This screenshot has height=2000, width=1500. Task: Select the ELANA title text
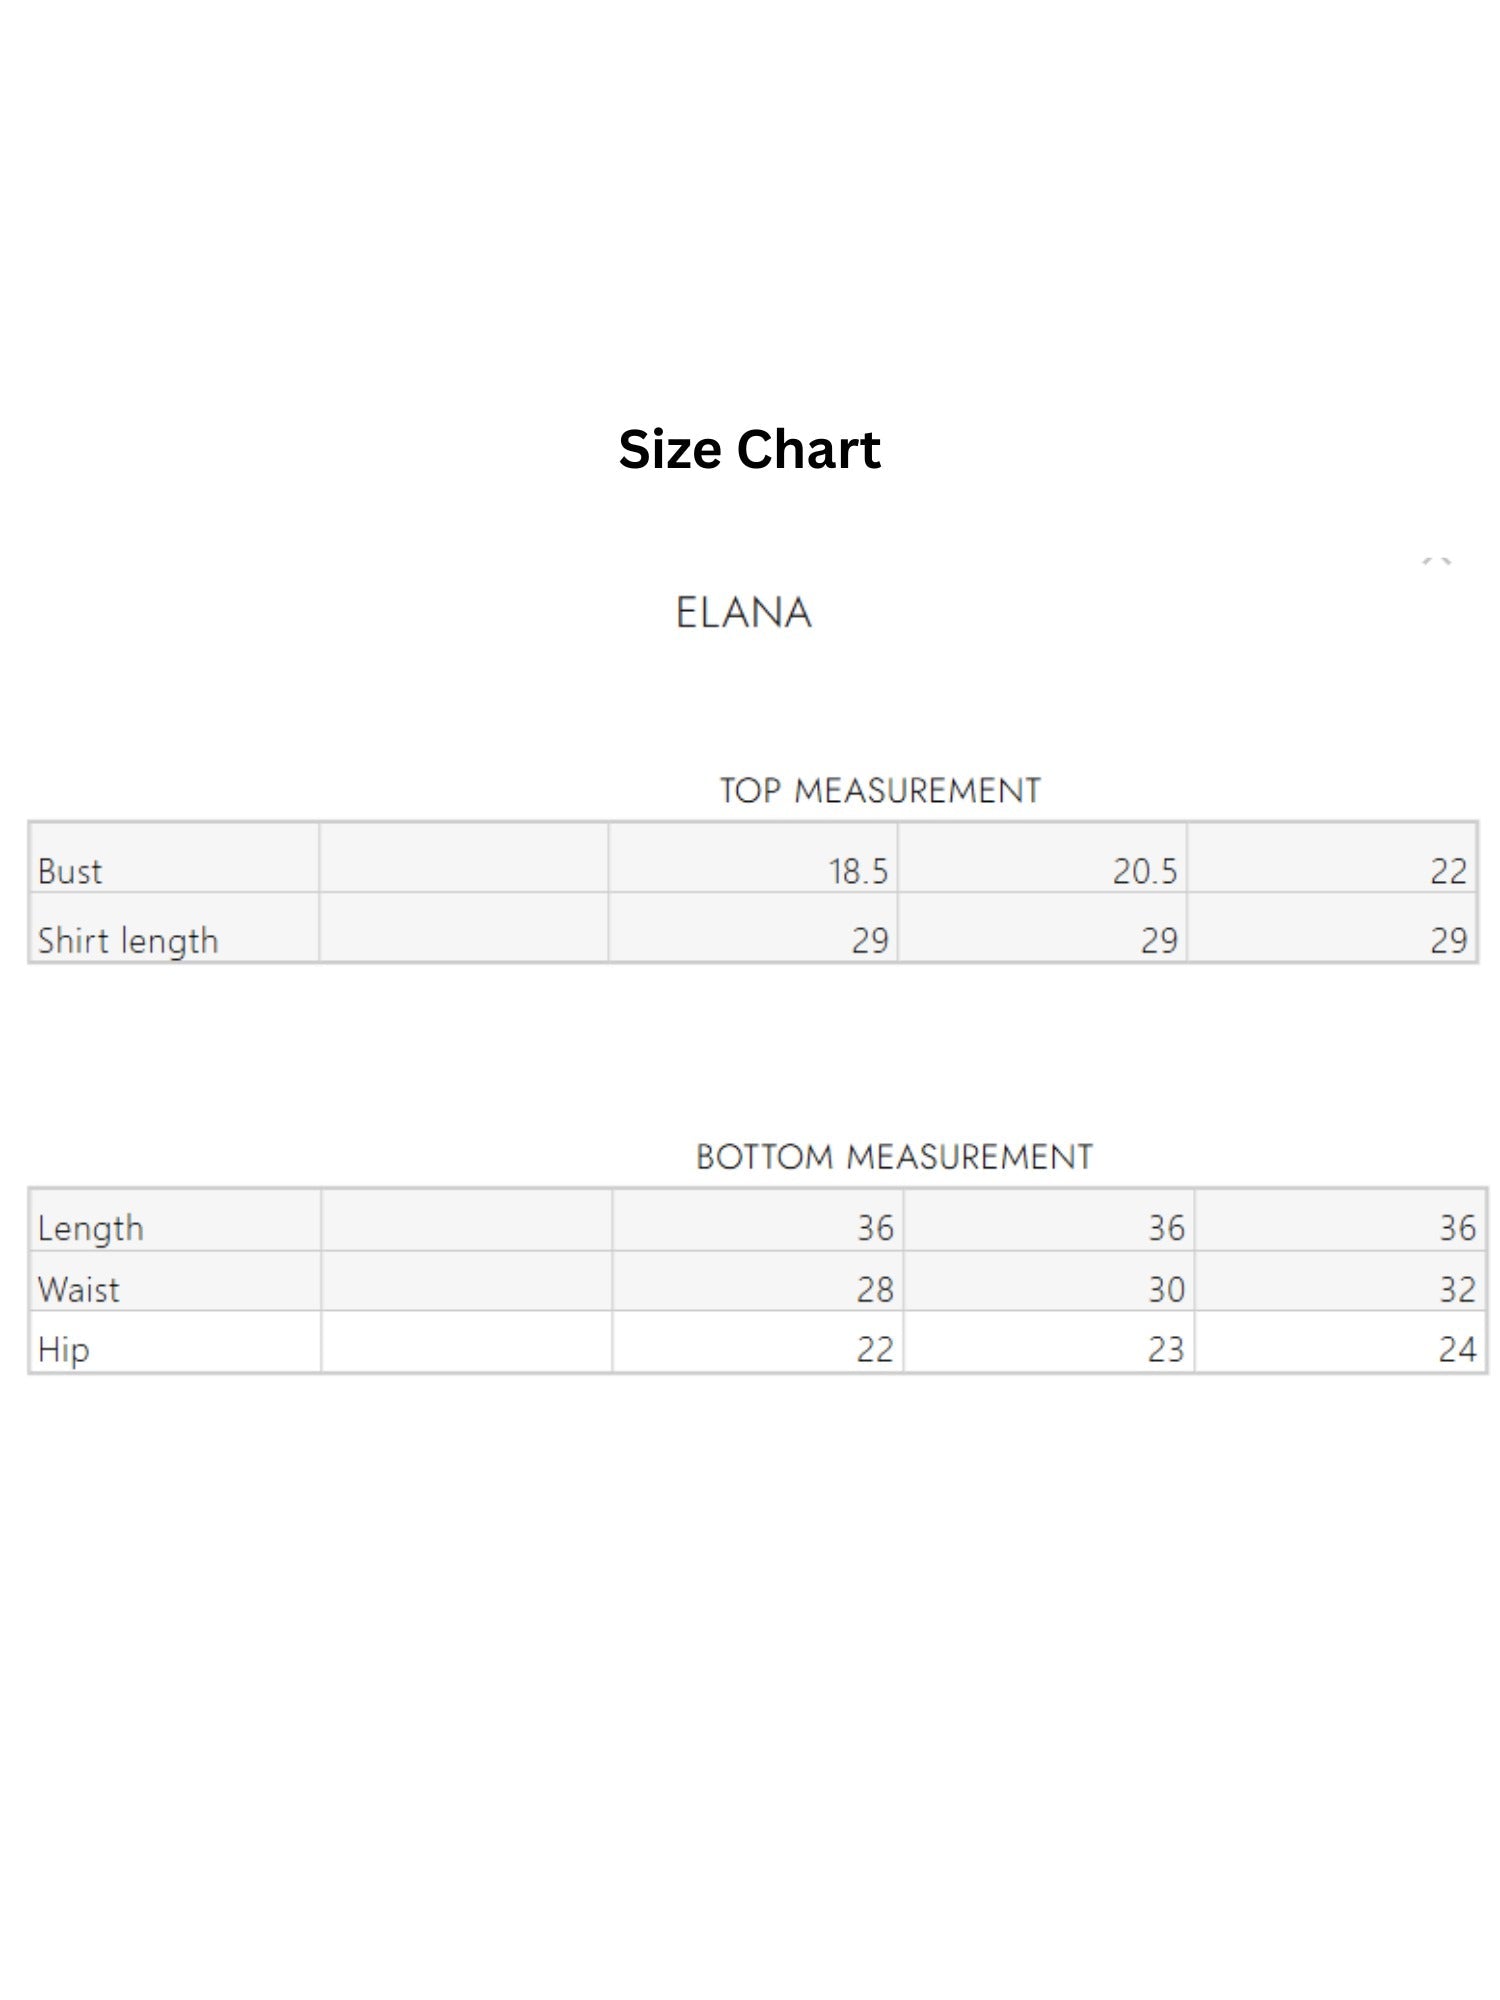pyautogui.click(x=743, y=613)
